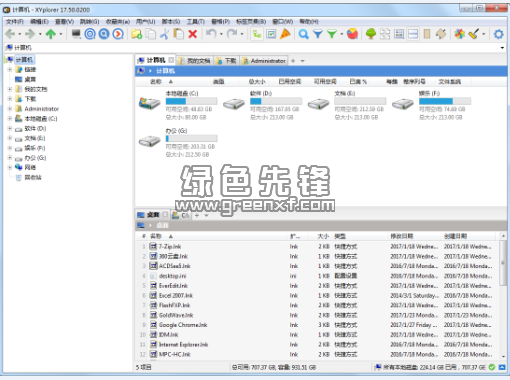Expand the 本地磁盘 (C:) tree node
Viewport: 510px width, 380px height.
(10, 118)
